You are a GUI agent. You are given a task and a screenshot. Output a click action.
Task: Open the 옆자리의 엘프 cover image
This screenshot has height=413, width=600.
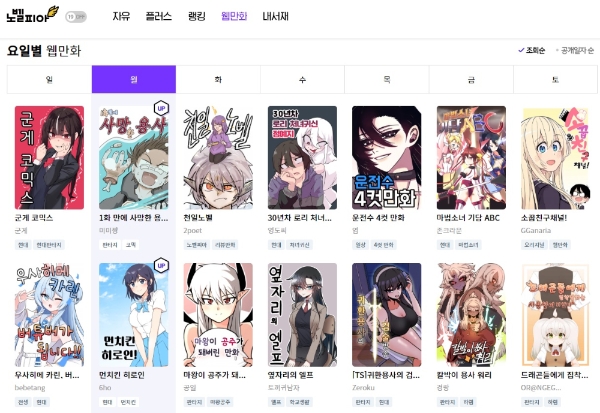coord(302,315)
